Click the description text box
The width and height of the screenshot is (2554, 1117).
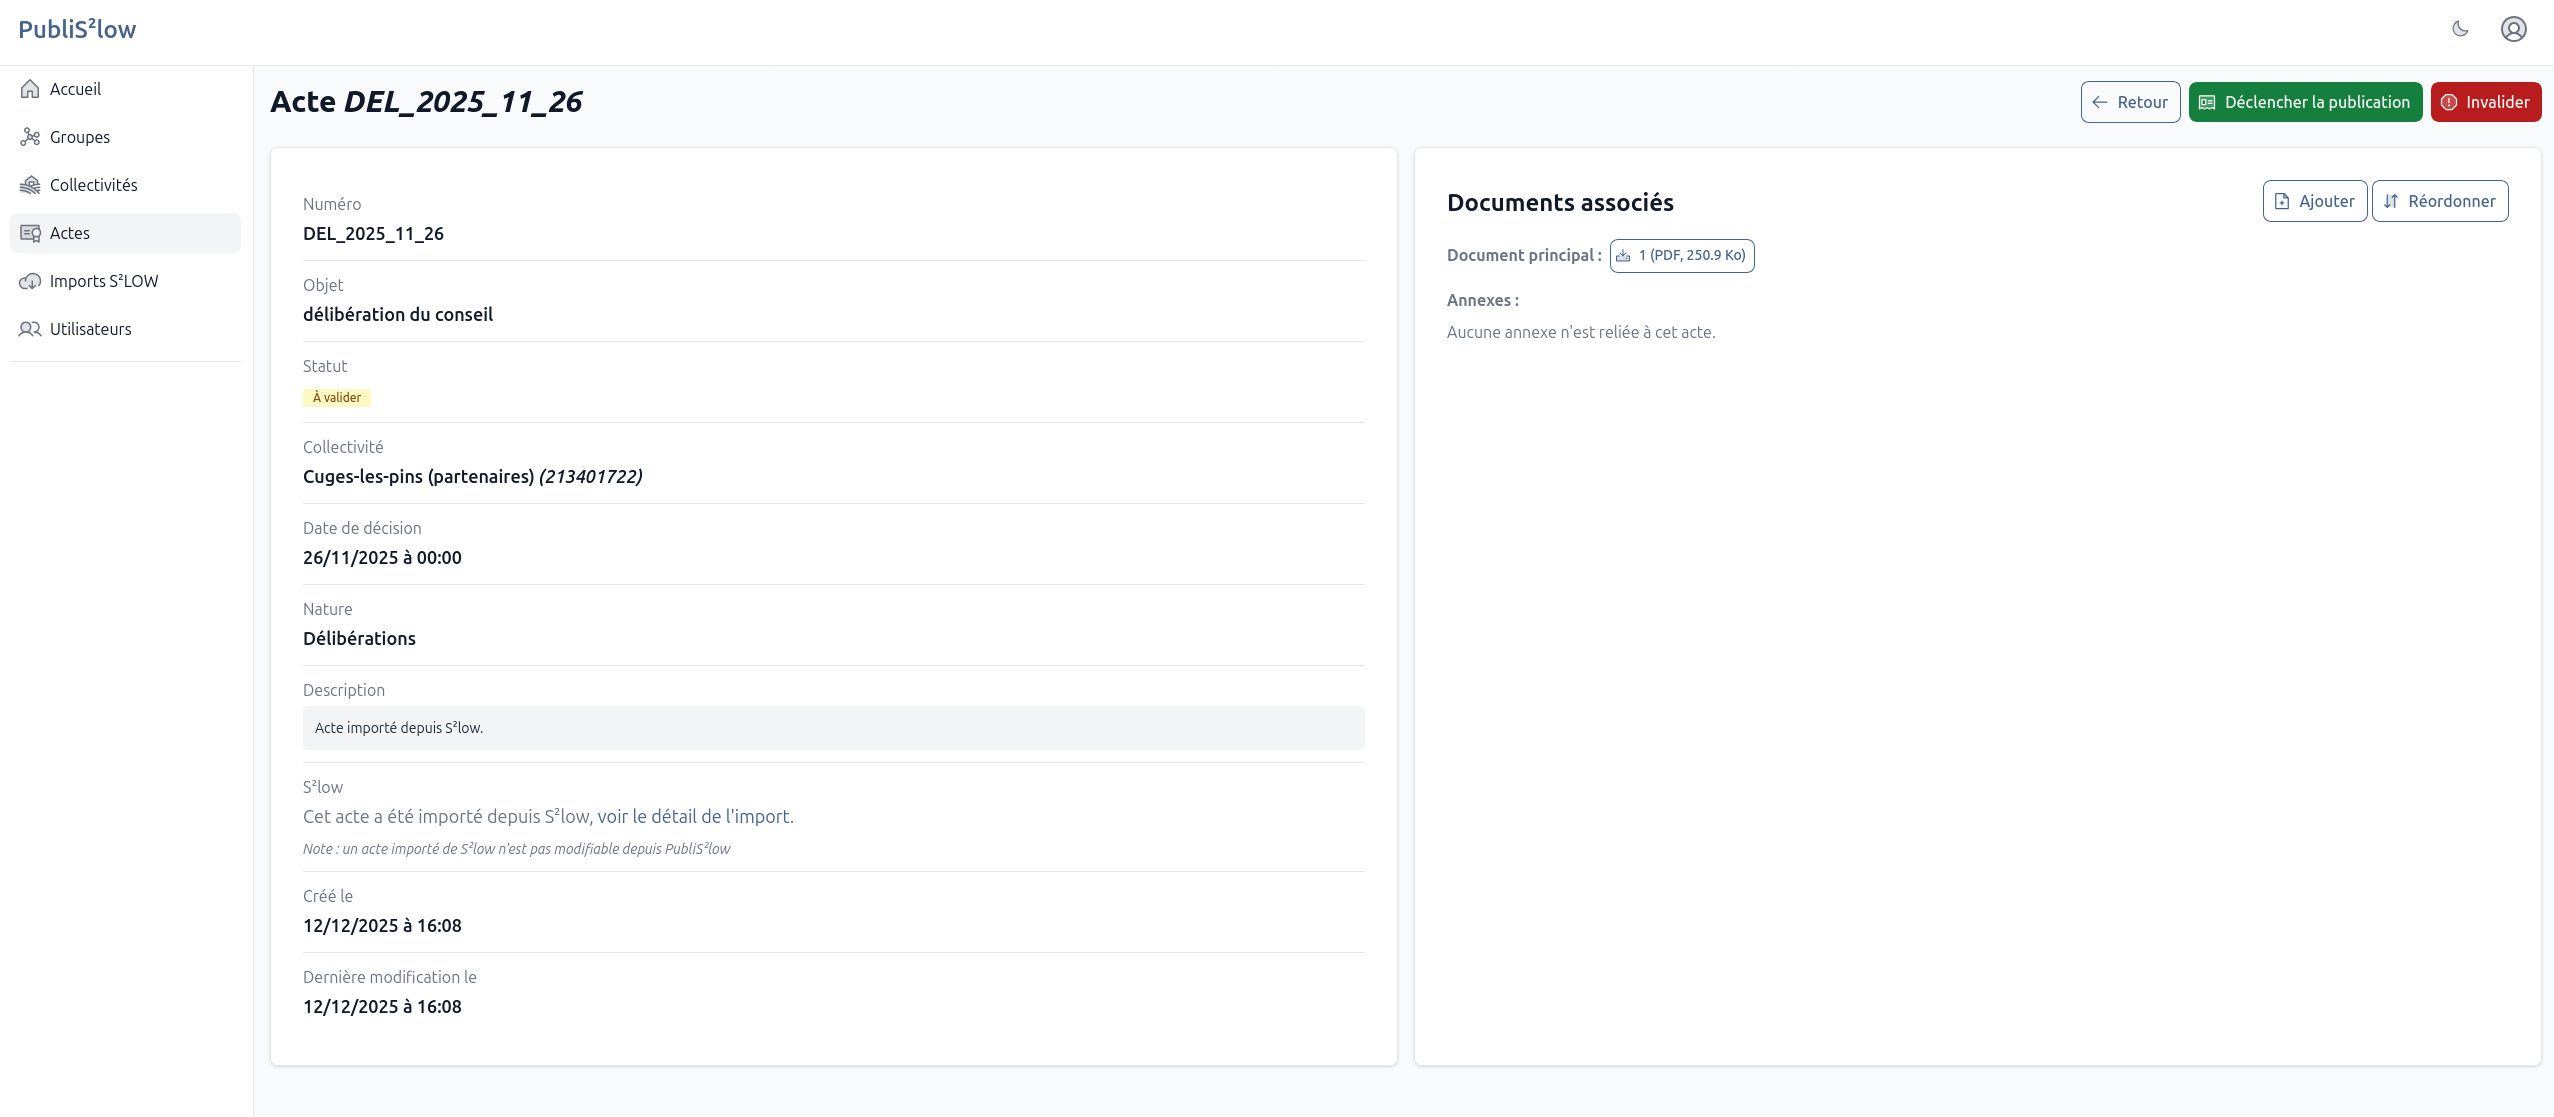click(x=832, y=728)
